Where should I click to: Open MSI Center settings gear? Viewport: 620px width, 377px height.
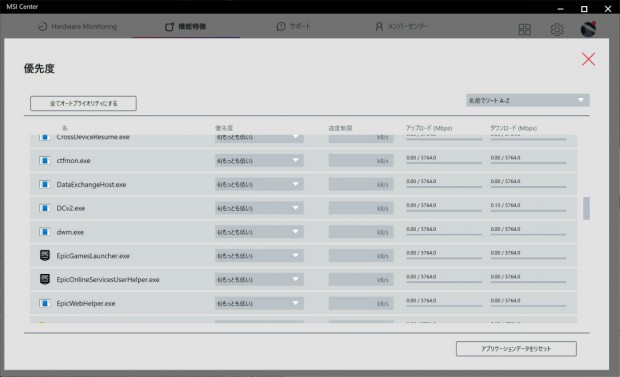click(x=557, y=29)
